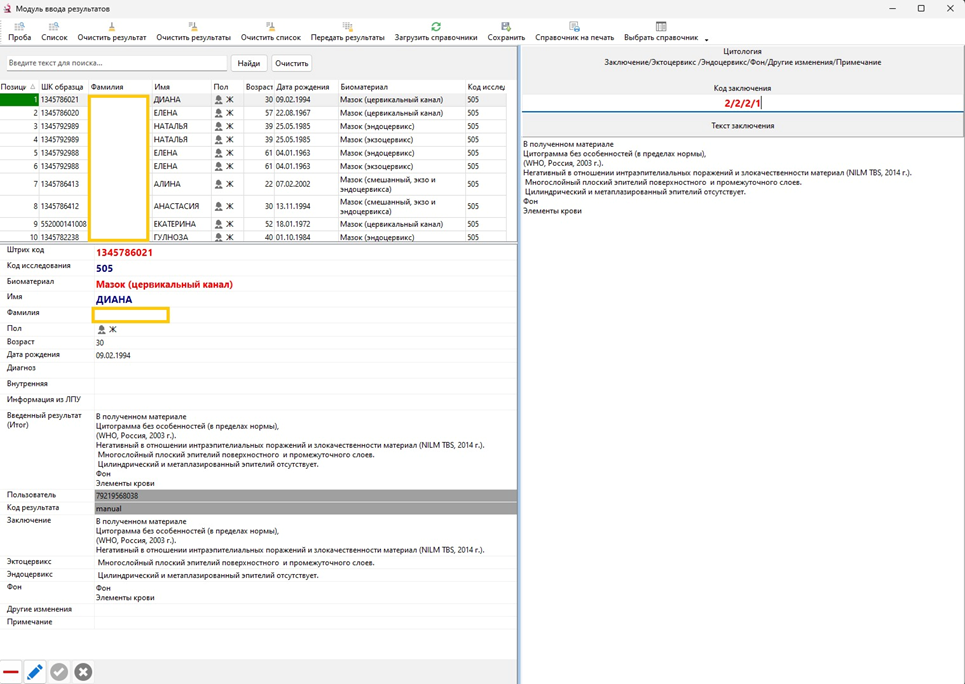
Task: Click the Код заключения input 2/2/2/1
Action: 742,103
